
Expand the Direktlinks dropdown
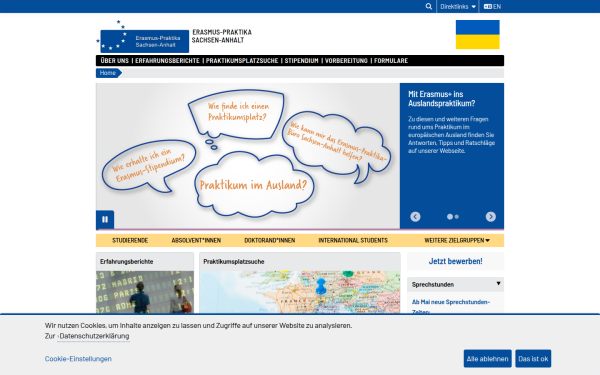click(x=458, y=7)
